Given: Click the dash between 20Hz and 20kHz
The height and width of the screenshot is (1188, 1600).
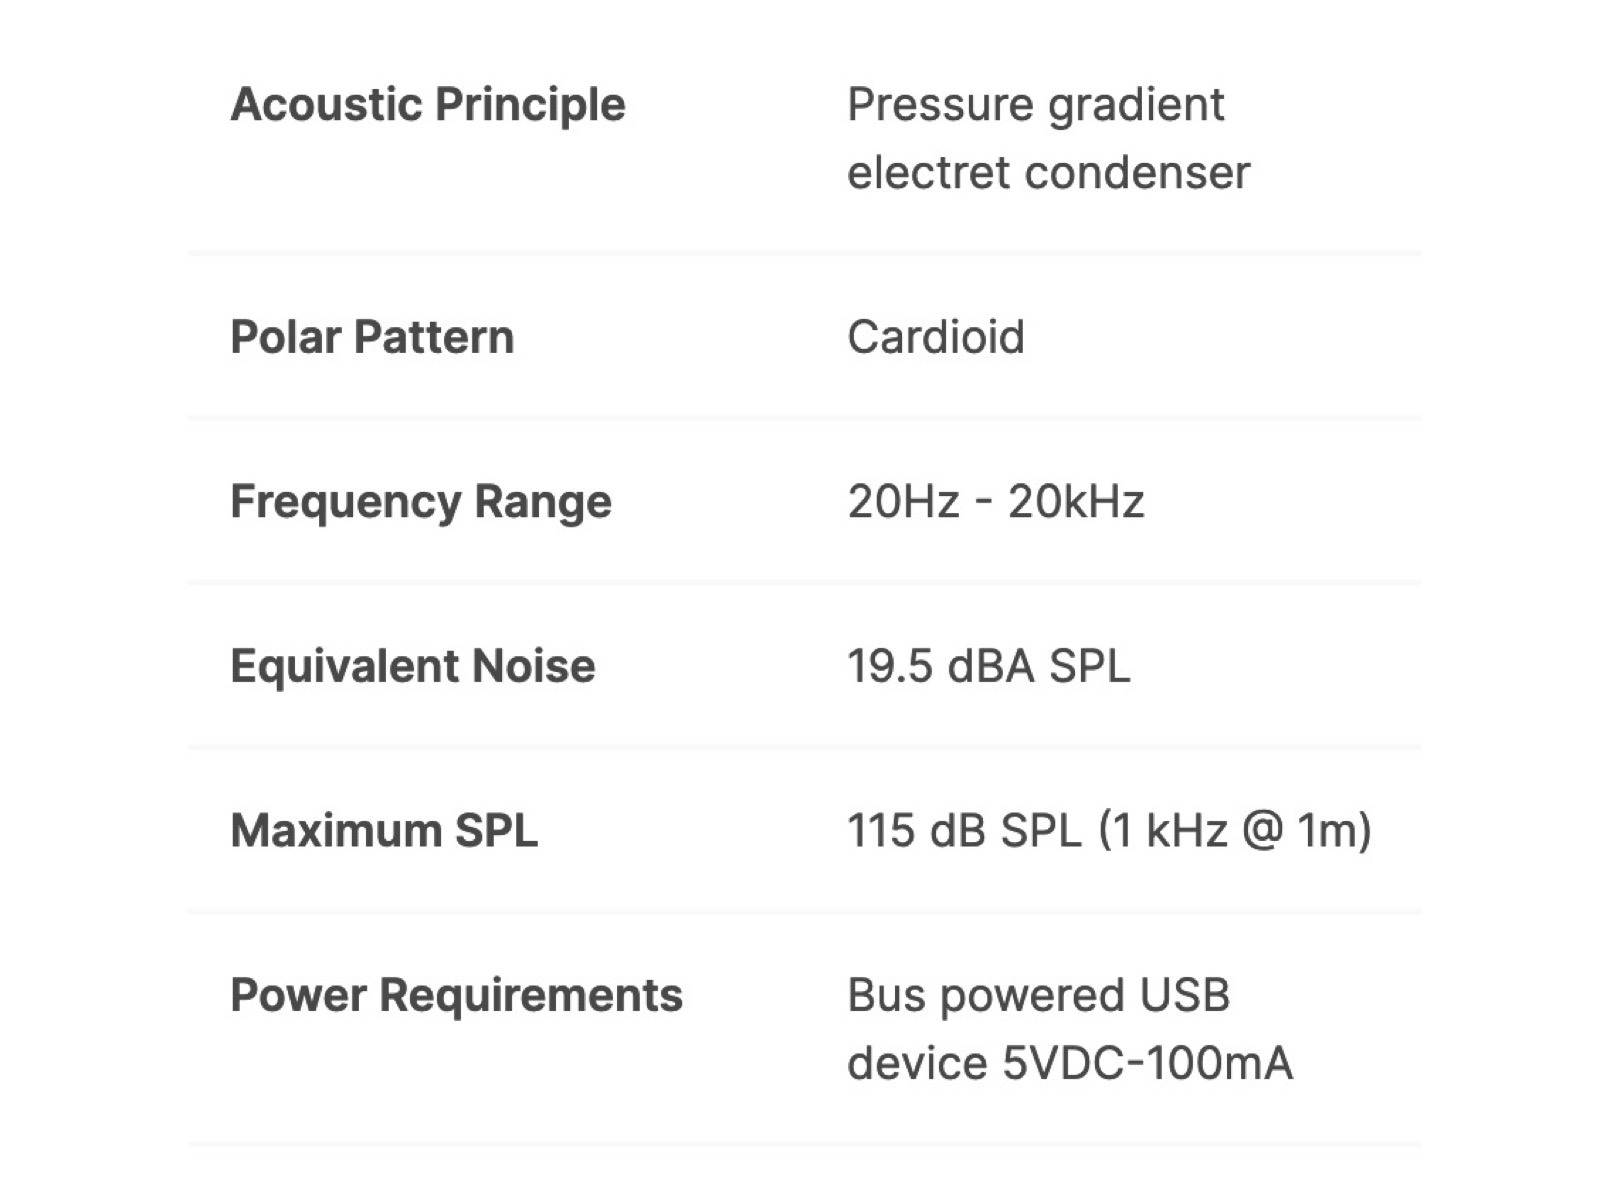Looking at the screenshot, I should pyautogui.click(x=983, y=501).
